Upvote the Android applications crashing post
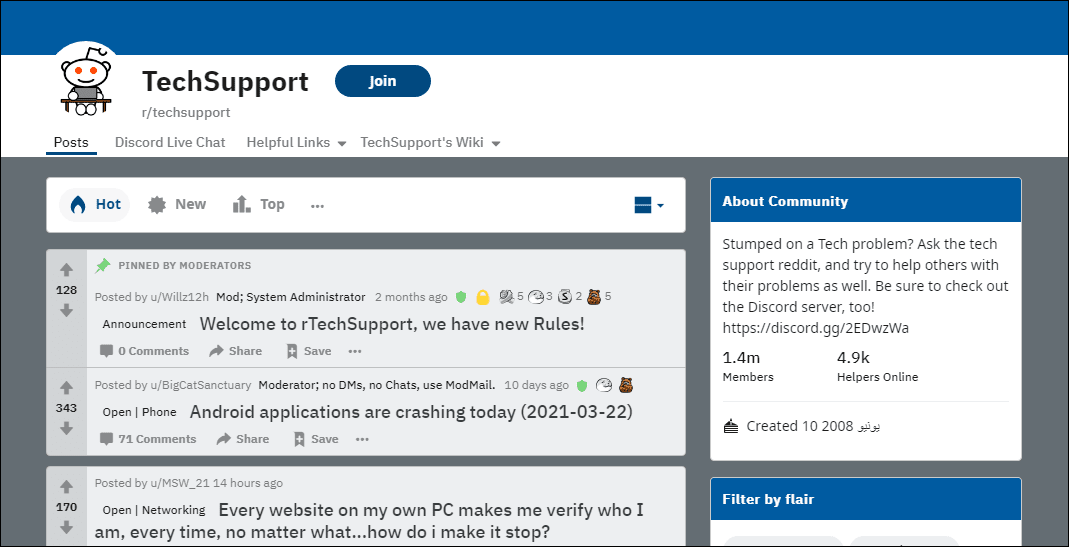 tap(66, 388)
